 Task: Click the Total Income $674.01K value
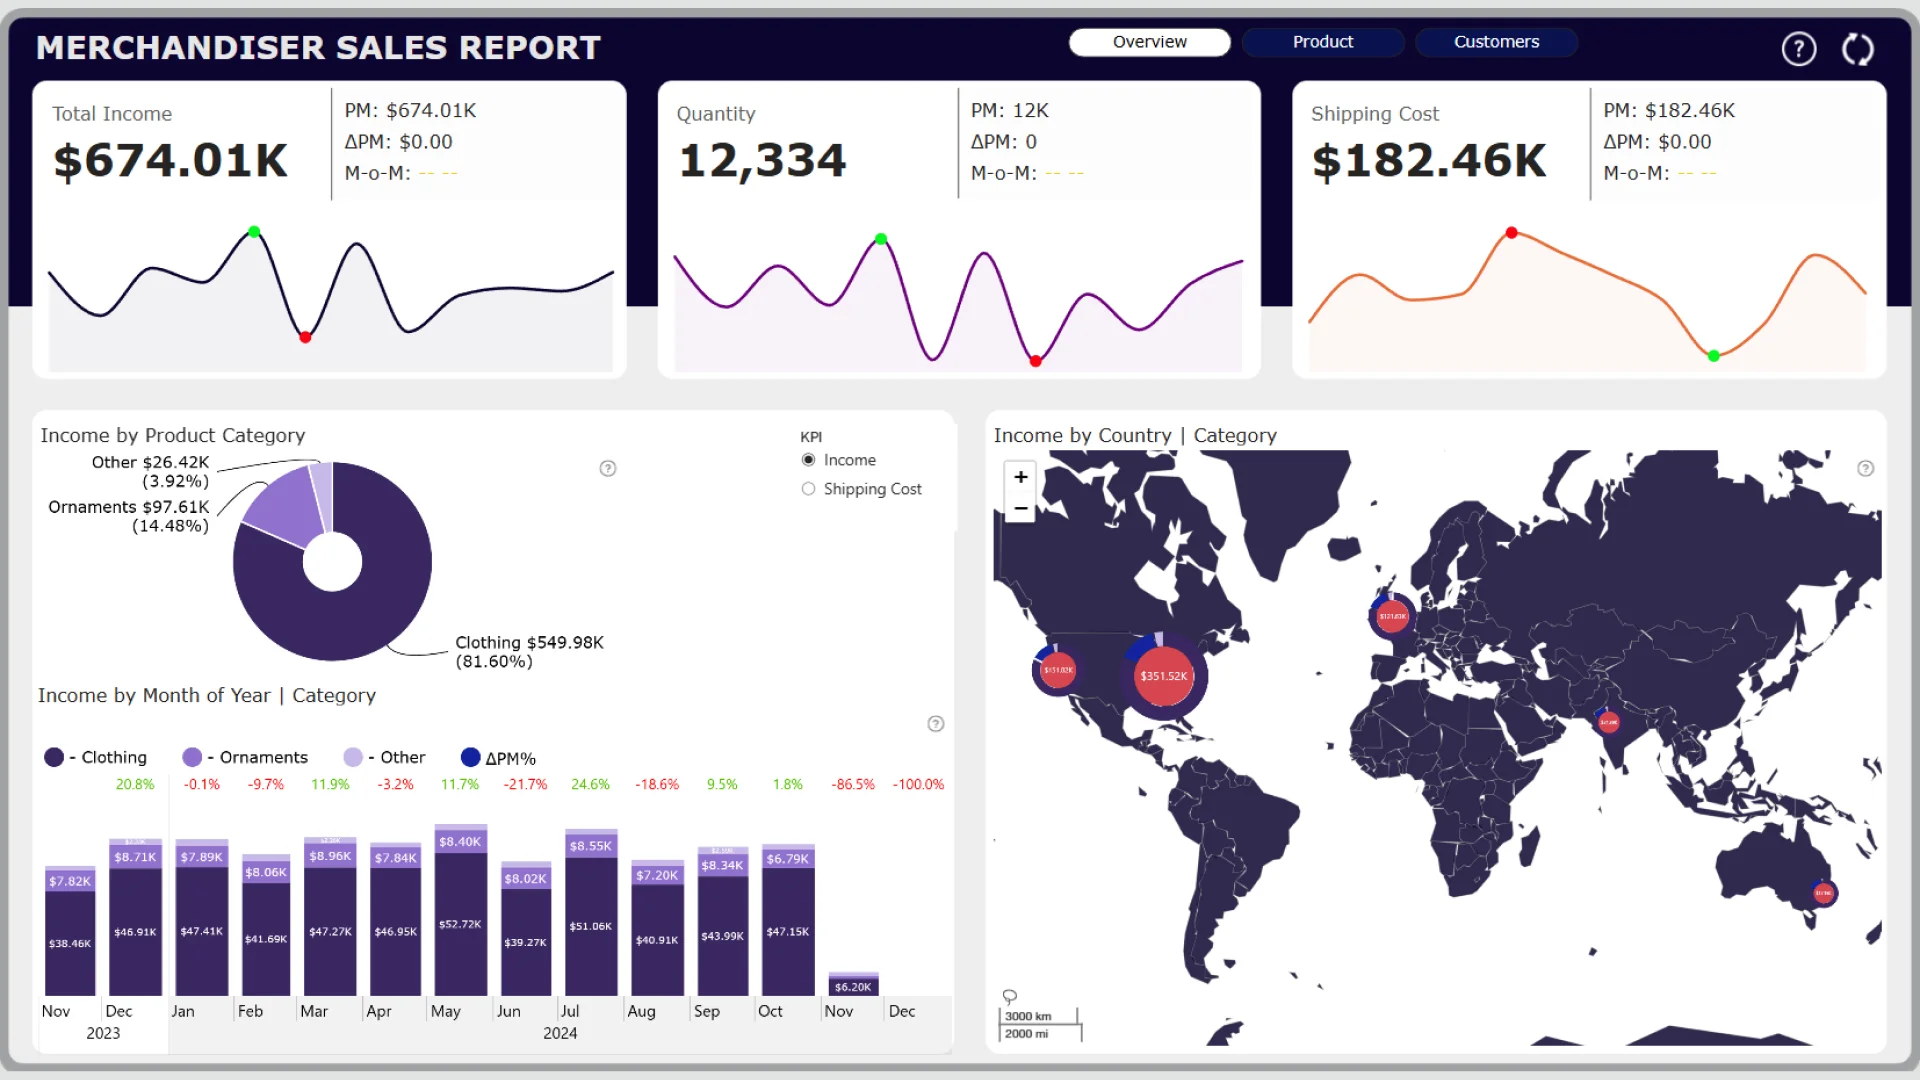[x=170, y=161]
